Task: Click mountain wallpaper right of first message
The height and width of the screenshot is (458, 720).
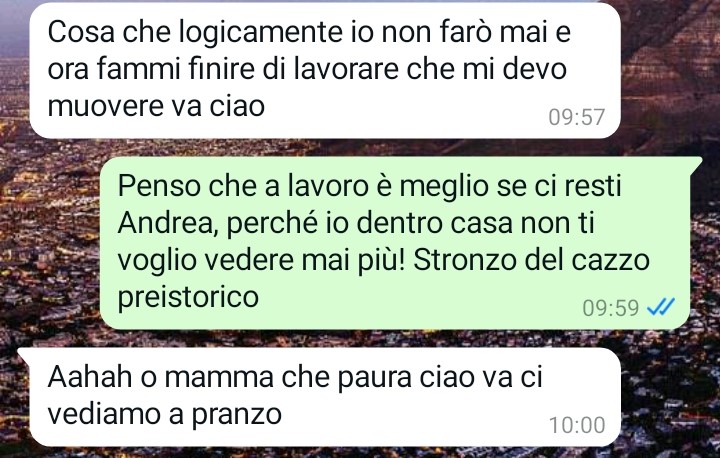Action: 670,69
